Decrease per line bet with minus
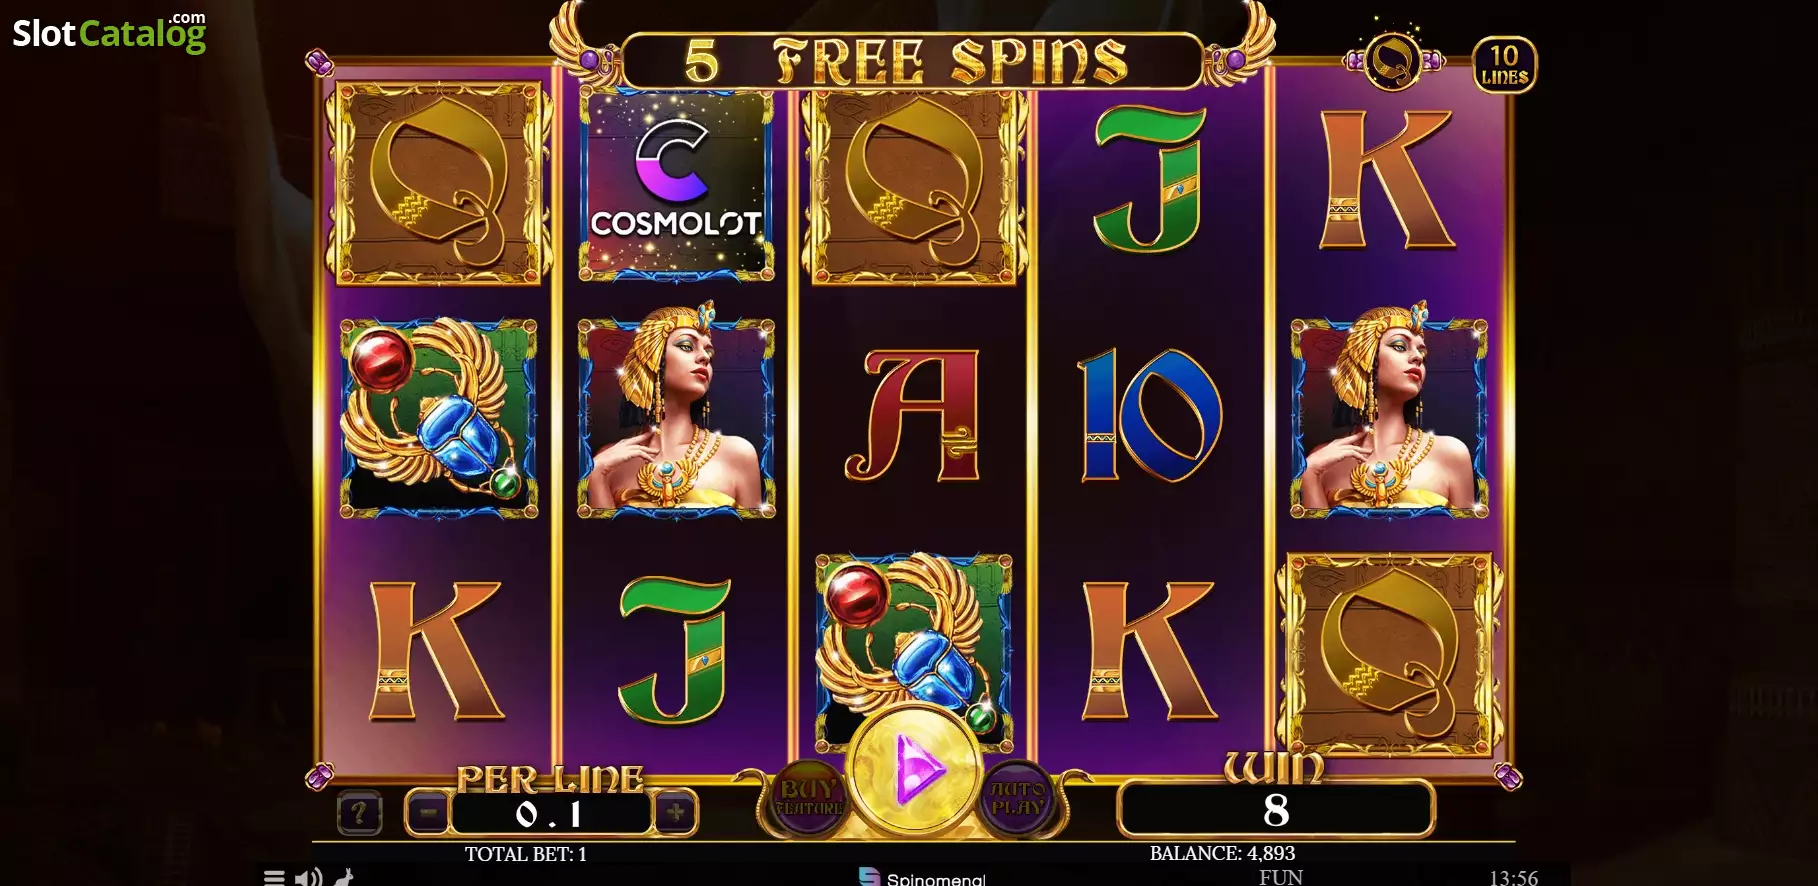Screen dimensions: 1818x886 click(428, 813)
